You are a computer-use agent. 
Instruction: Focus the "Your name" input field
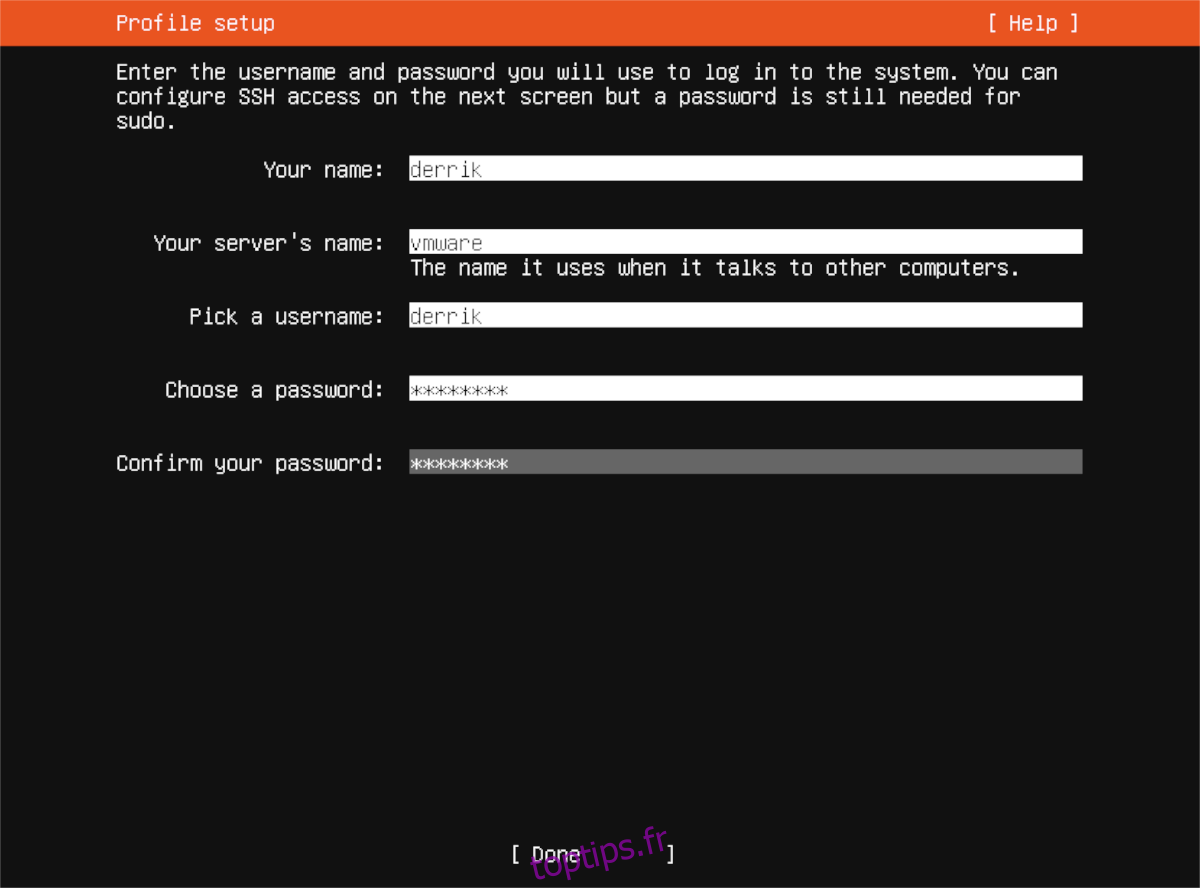pos(745,169)
